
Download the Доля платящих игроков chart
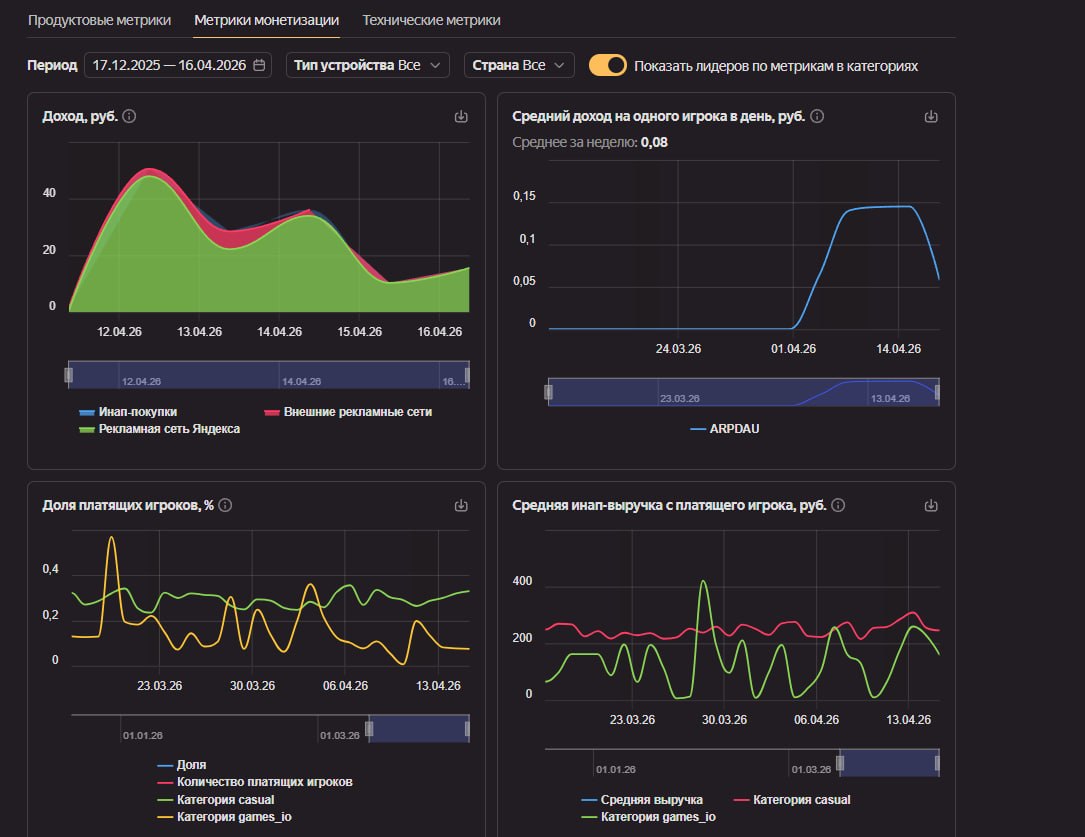coord(461,506)
